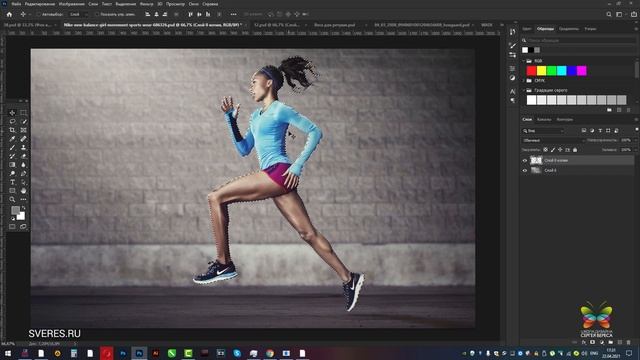Select the Hand tool
Image resolution: width=640 pixels, height=360 pixels.
coord(23,191)
